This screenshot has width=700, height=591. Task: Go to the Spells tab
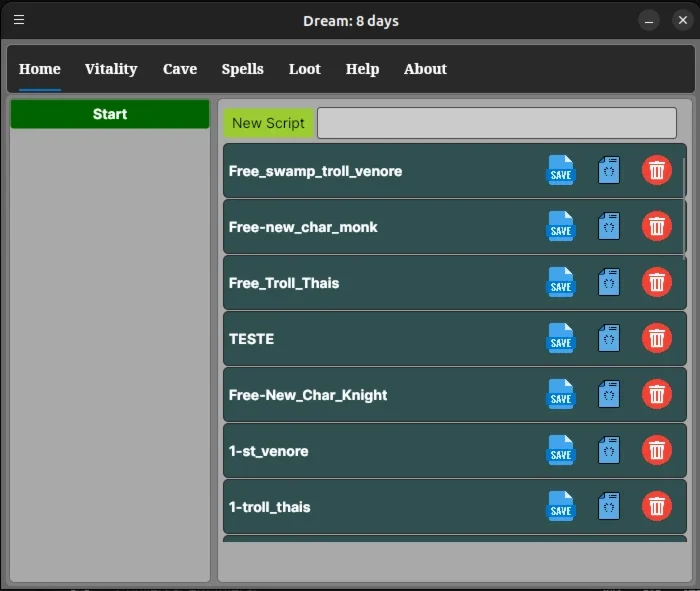pos(242,69)
